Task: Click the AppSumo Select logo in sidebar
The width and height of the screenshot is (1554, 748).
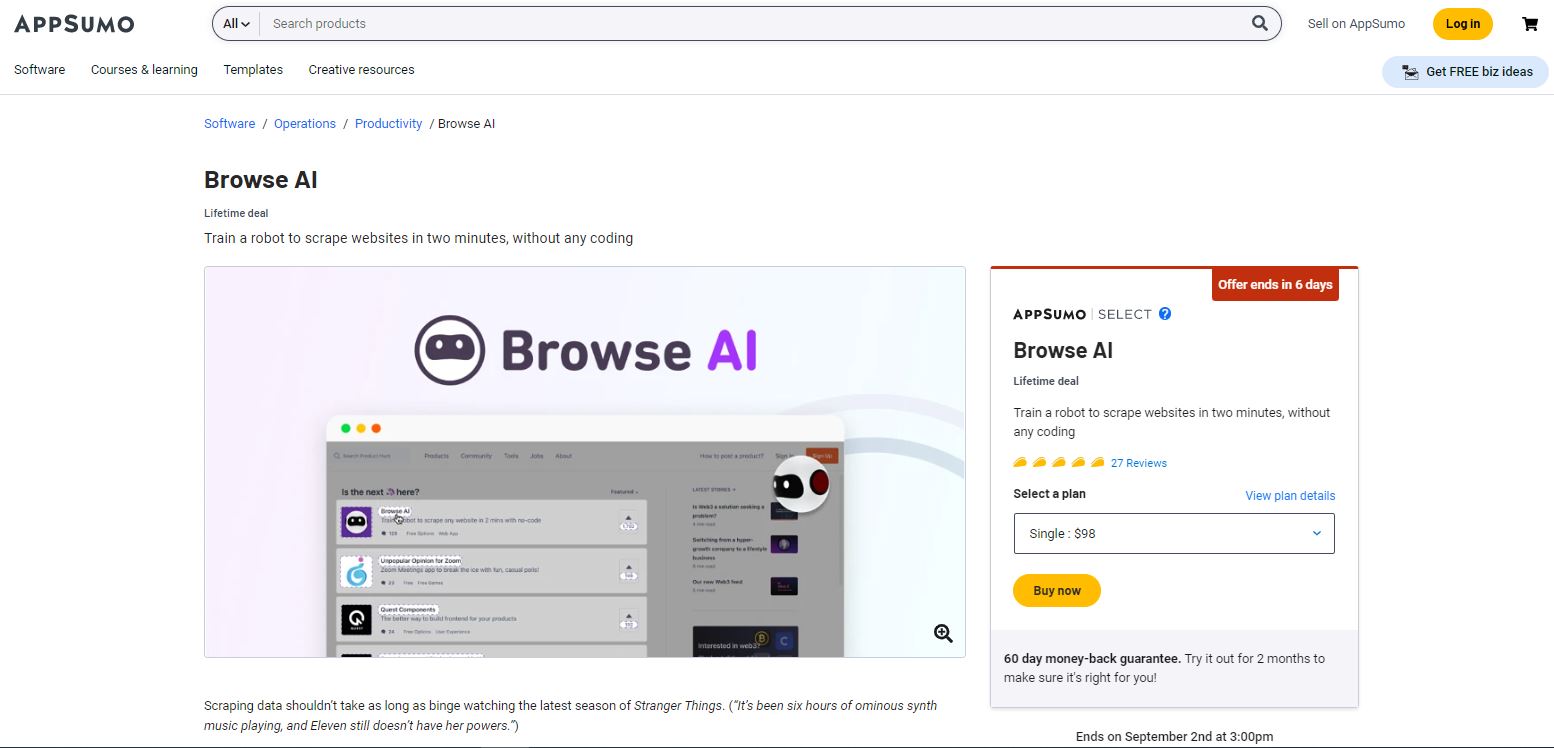Action: pos(1083,314)
